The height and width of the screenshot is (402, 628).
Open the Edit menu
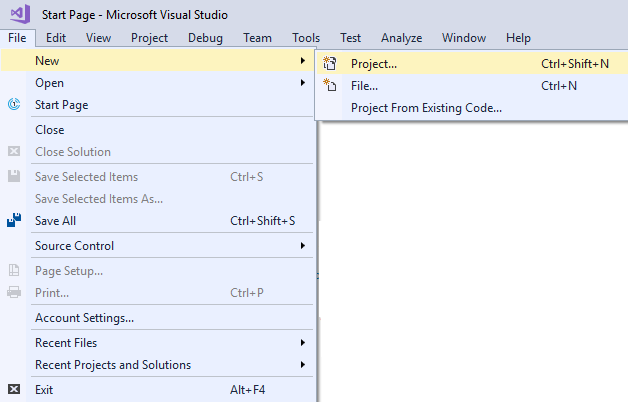[x=56, y=38]
